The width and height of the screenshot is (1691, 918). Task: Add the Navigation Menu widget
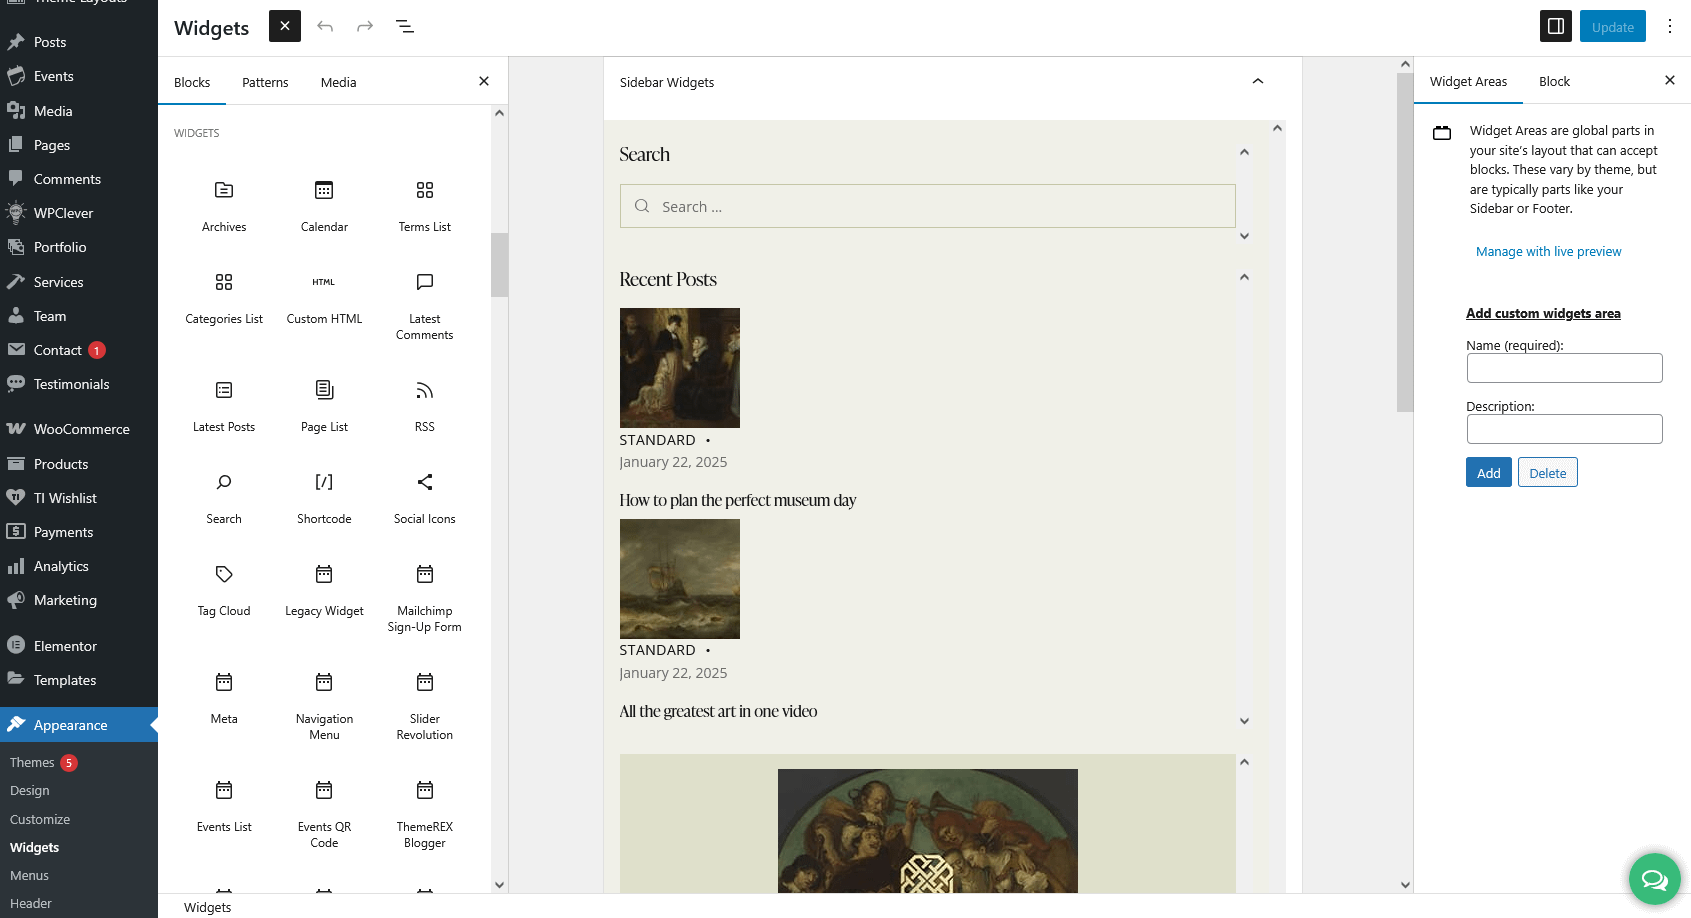324,705
